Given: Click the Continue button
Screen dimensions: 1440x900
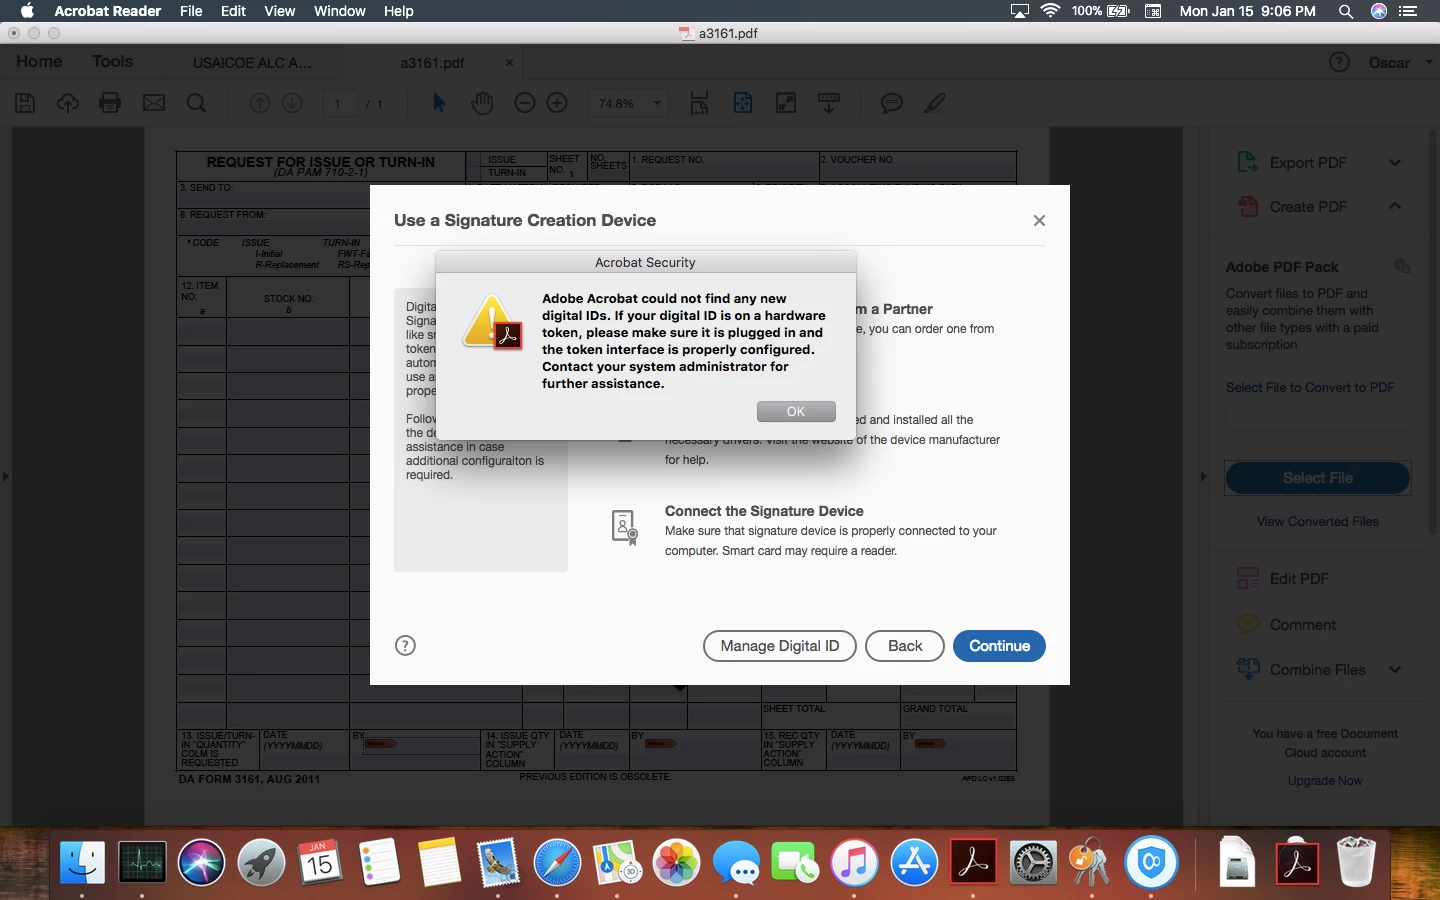Looking at the screenshot, I should [x=999, y=646].
